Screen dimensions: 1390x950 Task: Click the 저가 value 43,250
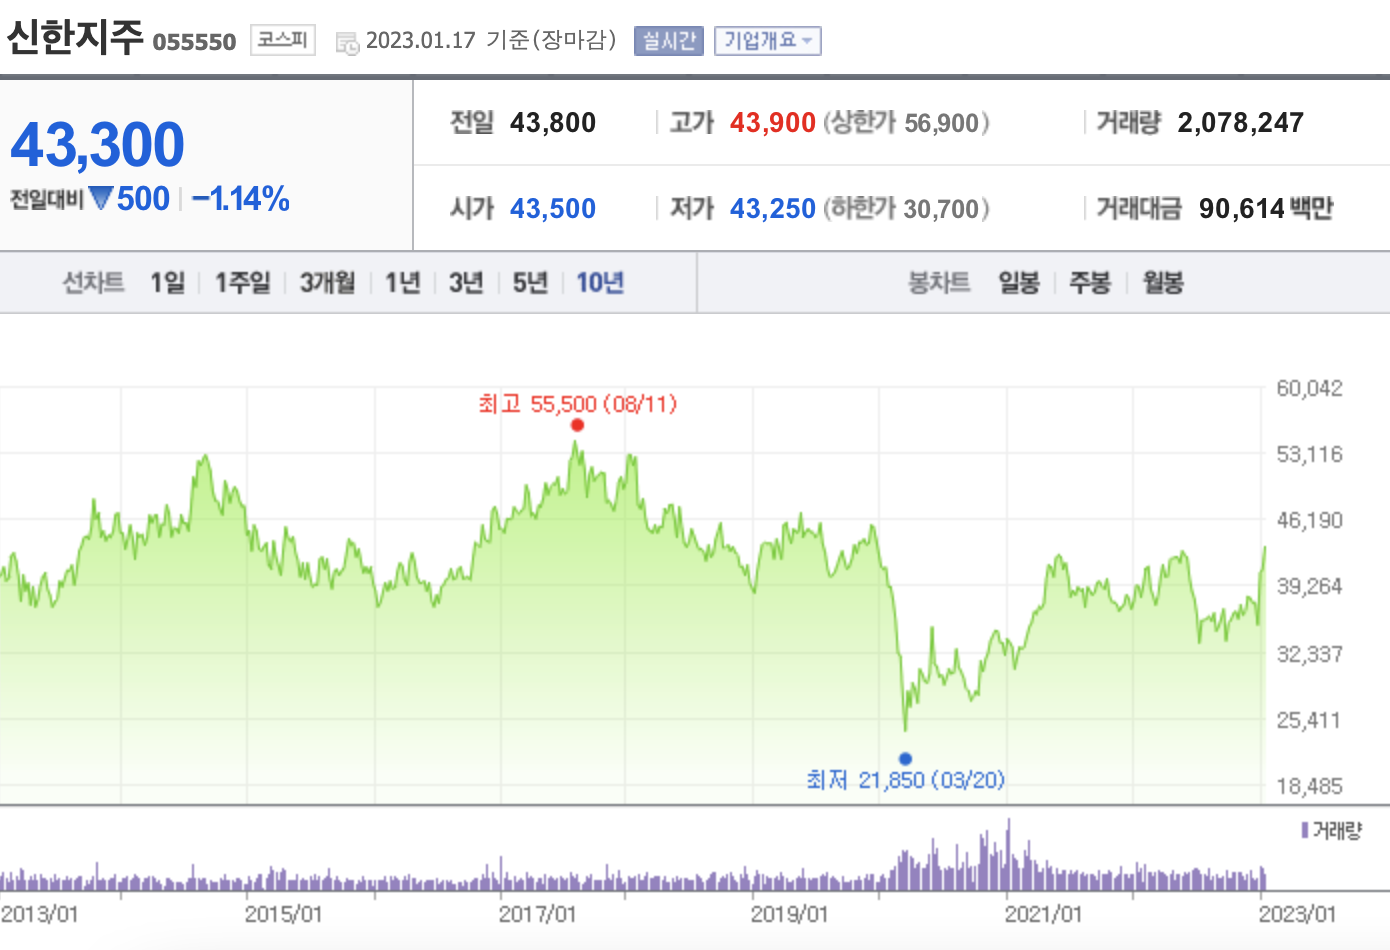773,209
